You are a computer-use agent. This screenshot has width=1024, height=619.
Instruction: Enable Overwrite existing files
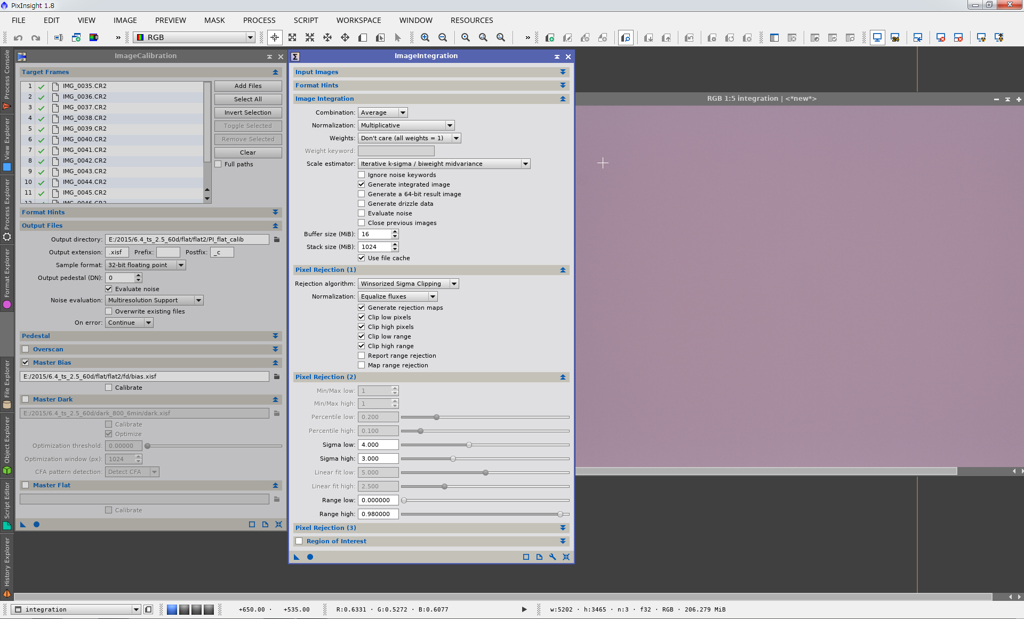(x=109, y=311)
